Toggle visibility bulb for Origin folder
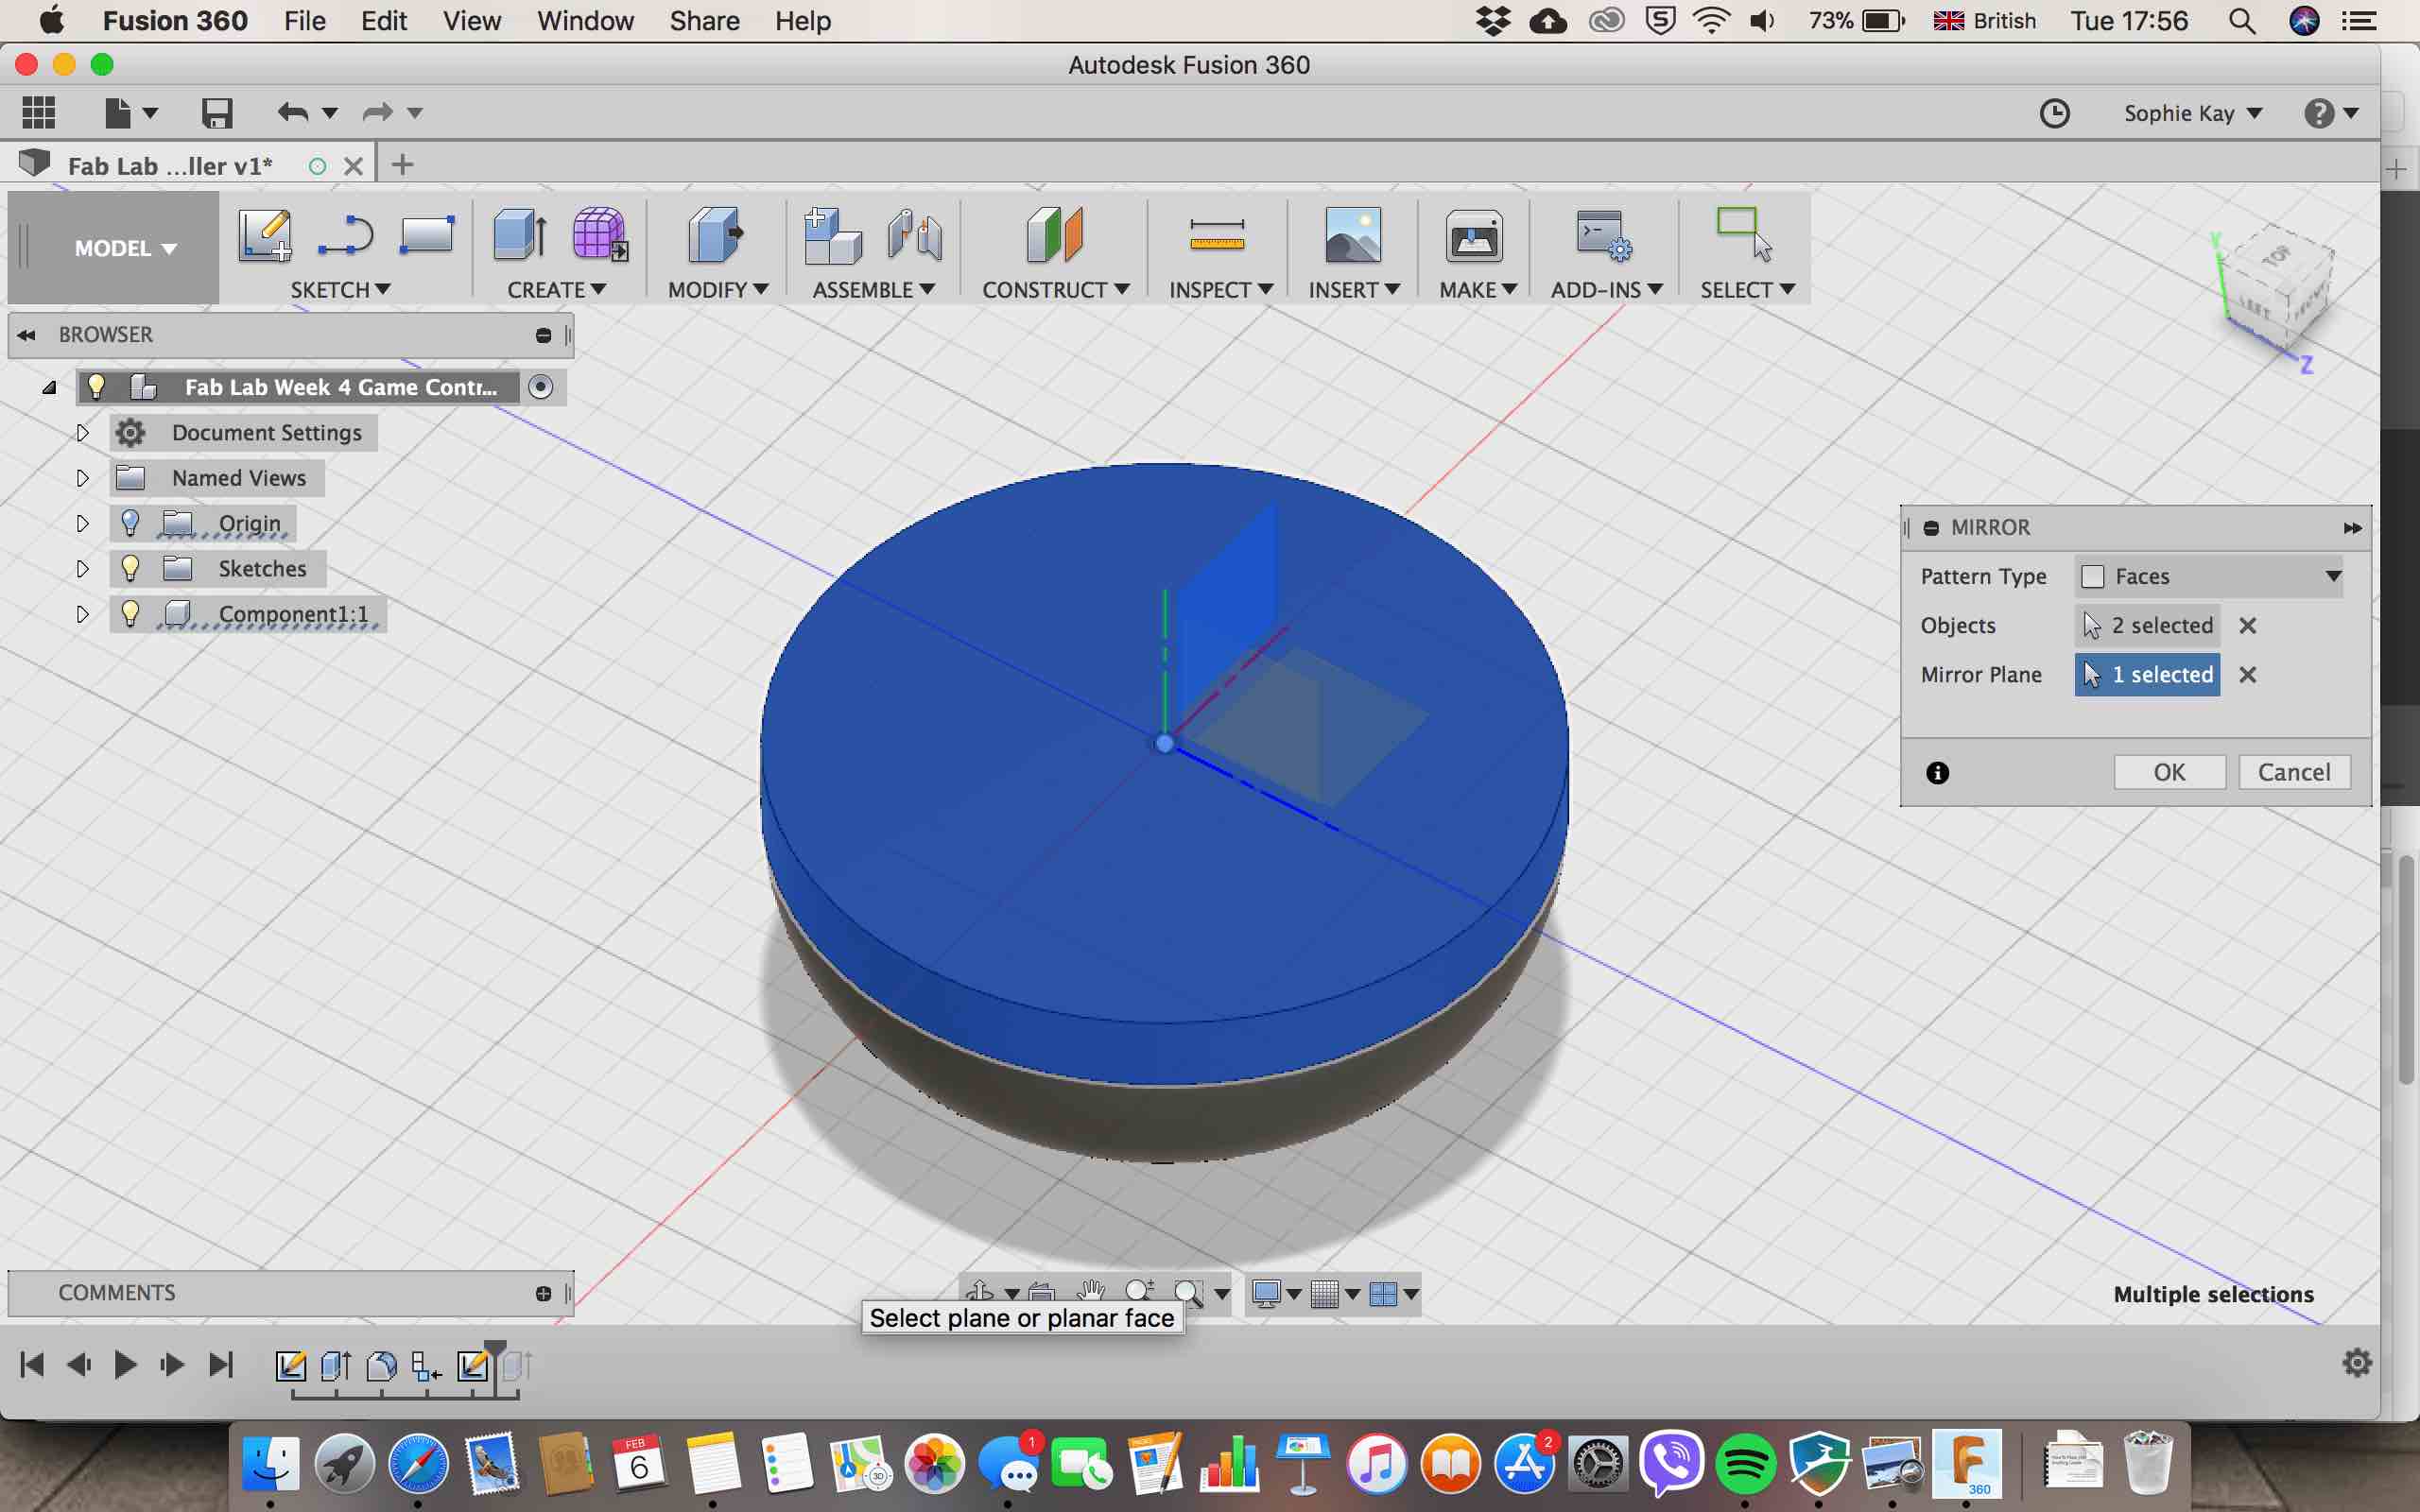The image size is (2420, 1512). (x=130, y=523)
